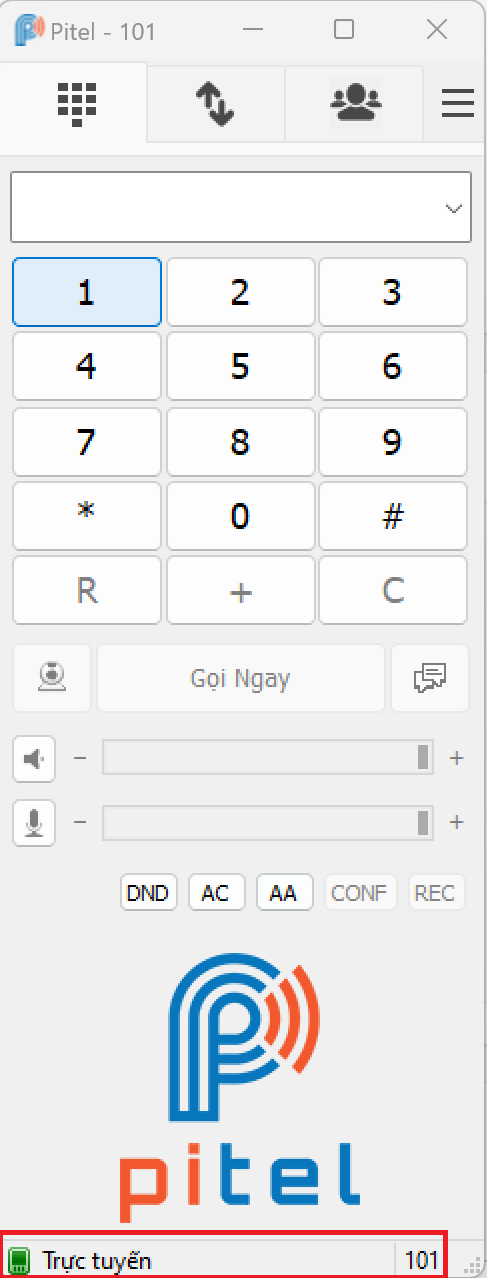Toggle AA auto answer
The width and height of the screenshot is (487, 1278).
pos(284,892)
